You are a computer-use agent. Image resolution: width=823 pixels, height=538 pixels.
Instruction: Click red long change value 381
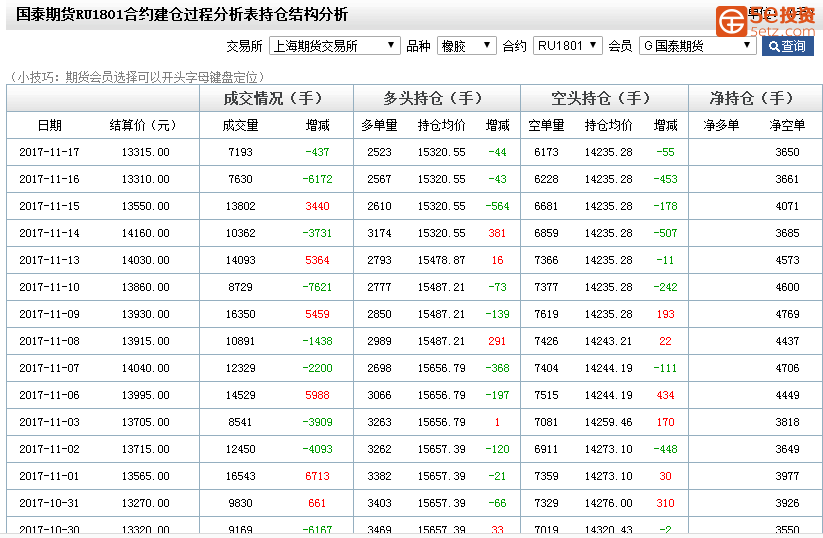497,233
